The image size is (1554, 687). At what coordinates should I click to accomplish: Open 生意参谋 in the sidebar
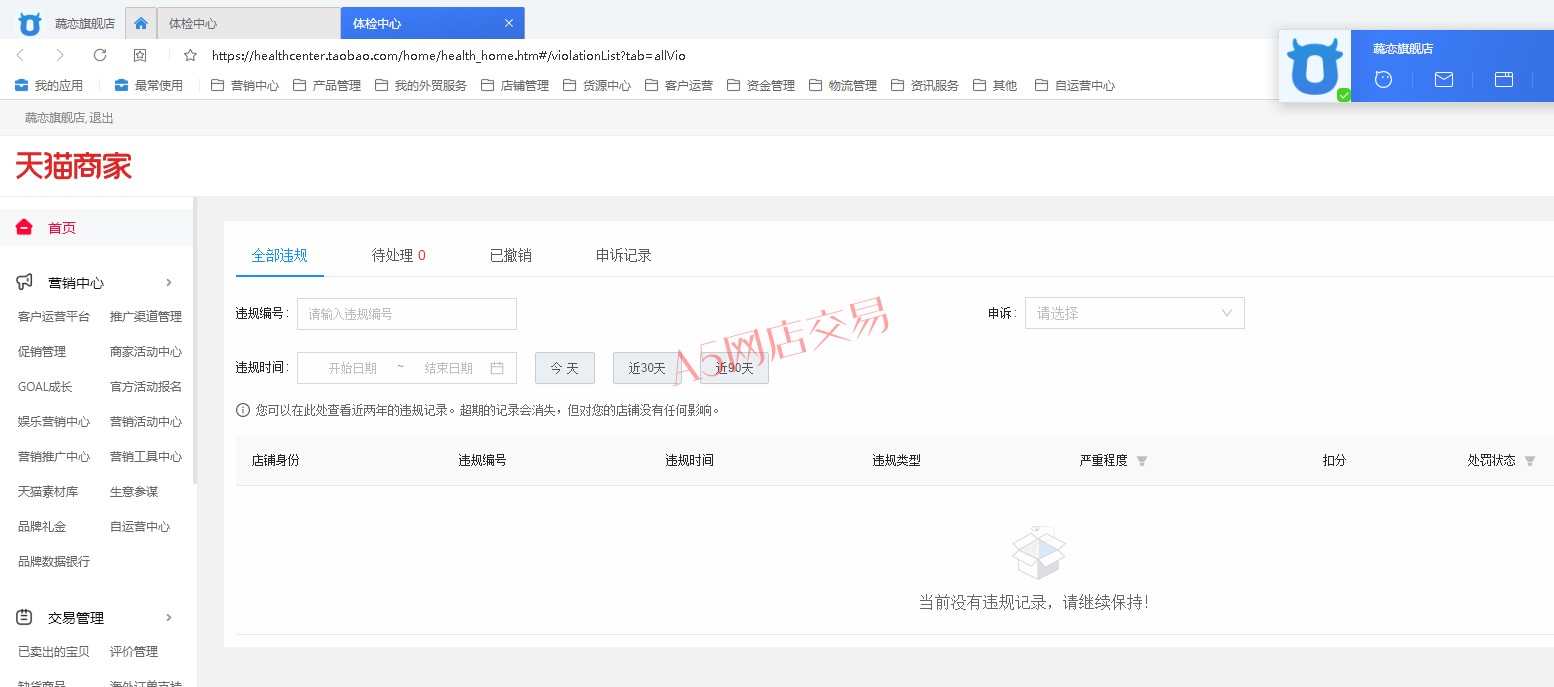pyautogui.click(x=134, y=492)
